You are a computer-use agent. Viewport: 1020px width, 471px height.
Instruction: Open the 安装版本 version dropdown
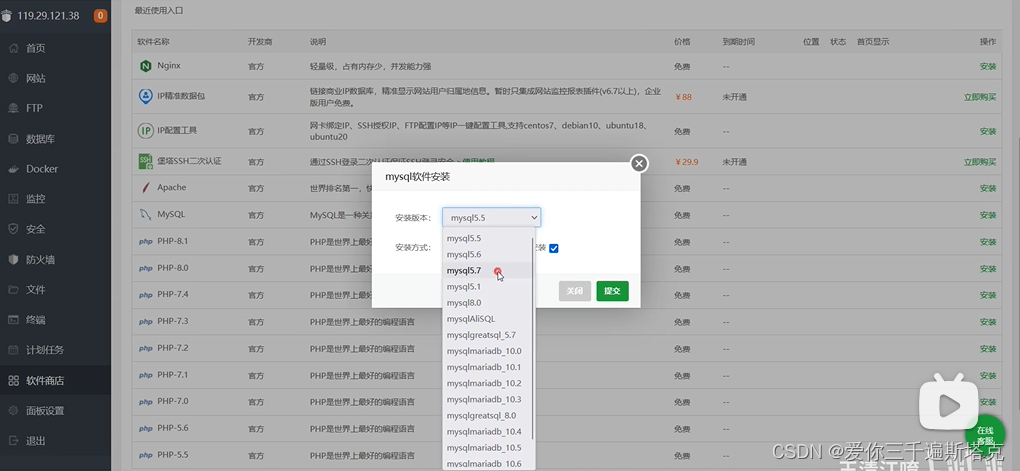492,217
